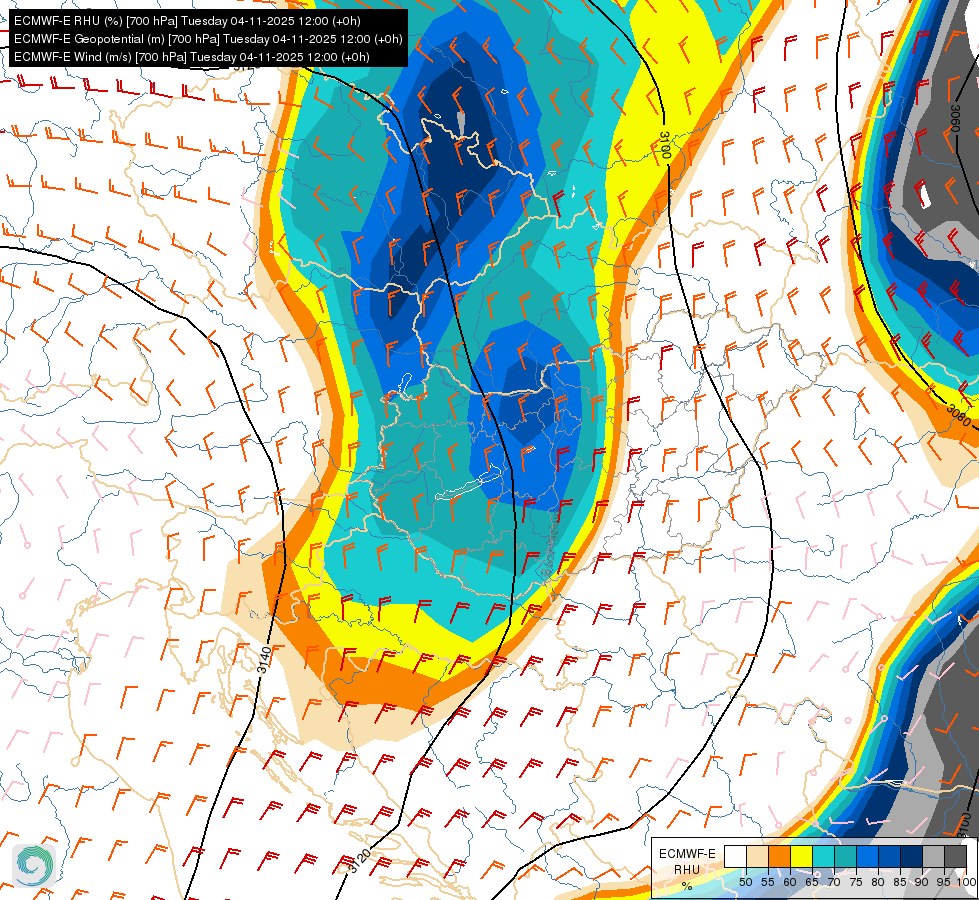Pick the light gray 90-95 legend swatch
Viewport: 979px width, 900px height.
933,856
